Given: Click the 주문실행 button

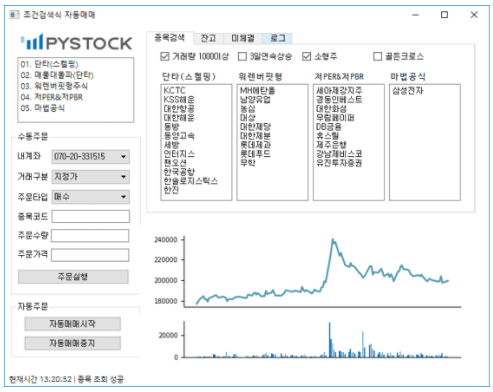Looking at the screenshot, I should tap(73, 277).
